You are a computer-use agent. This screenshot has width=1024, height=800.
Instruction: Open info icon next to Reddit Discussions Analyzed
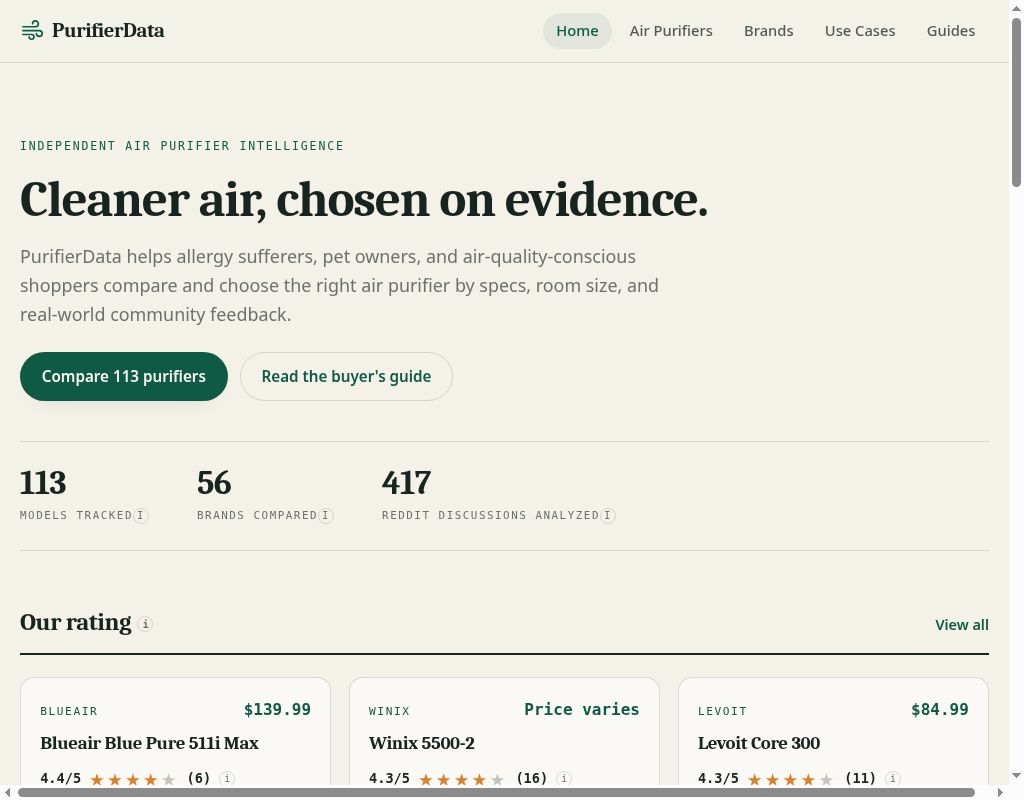click(x=608, y=516)
